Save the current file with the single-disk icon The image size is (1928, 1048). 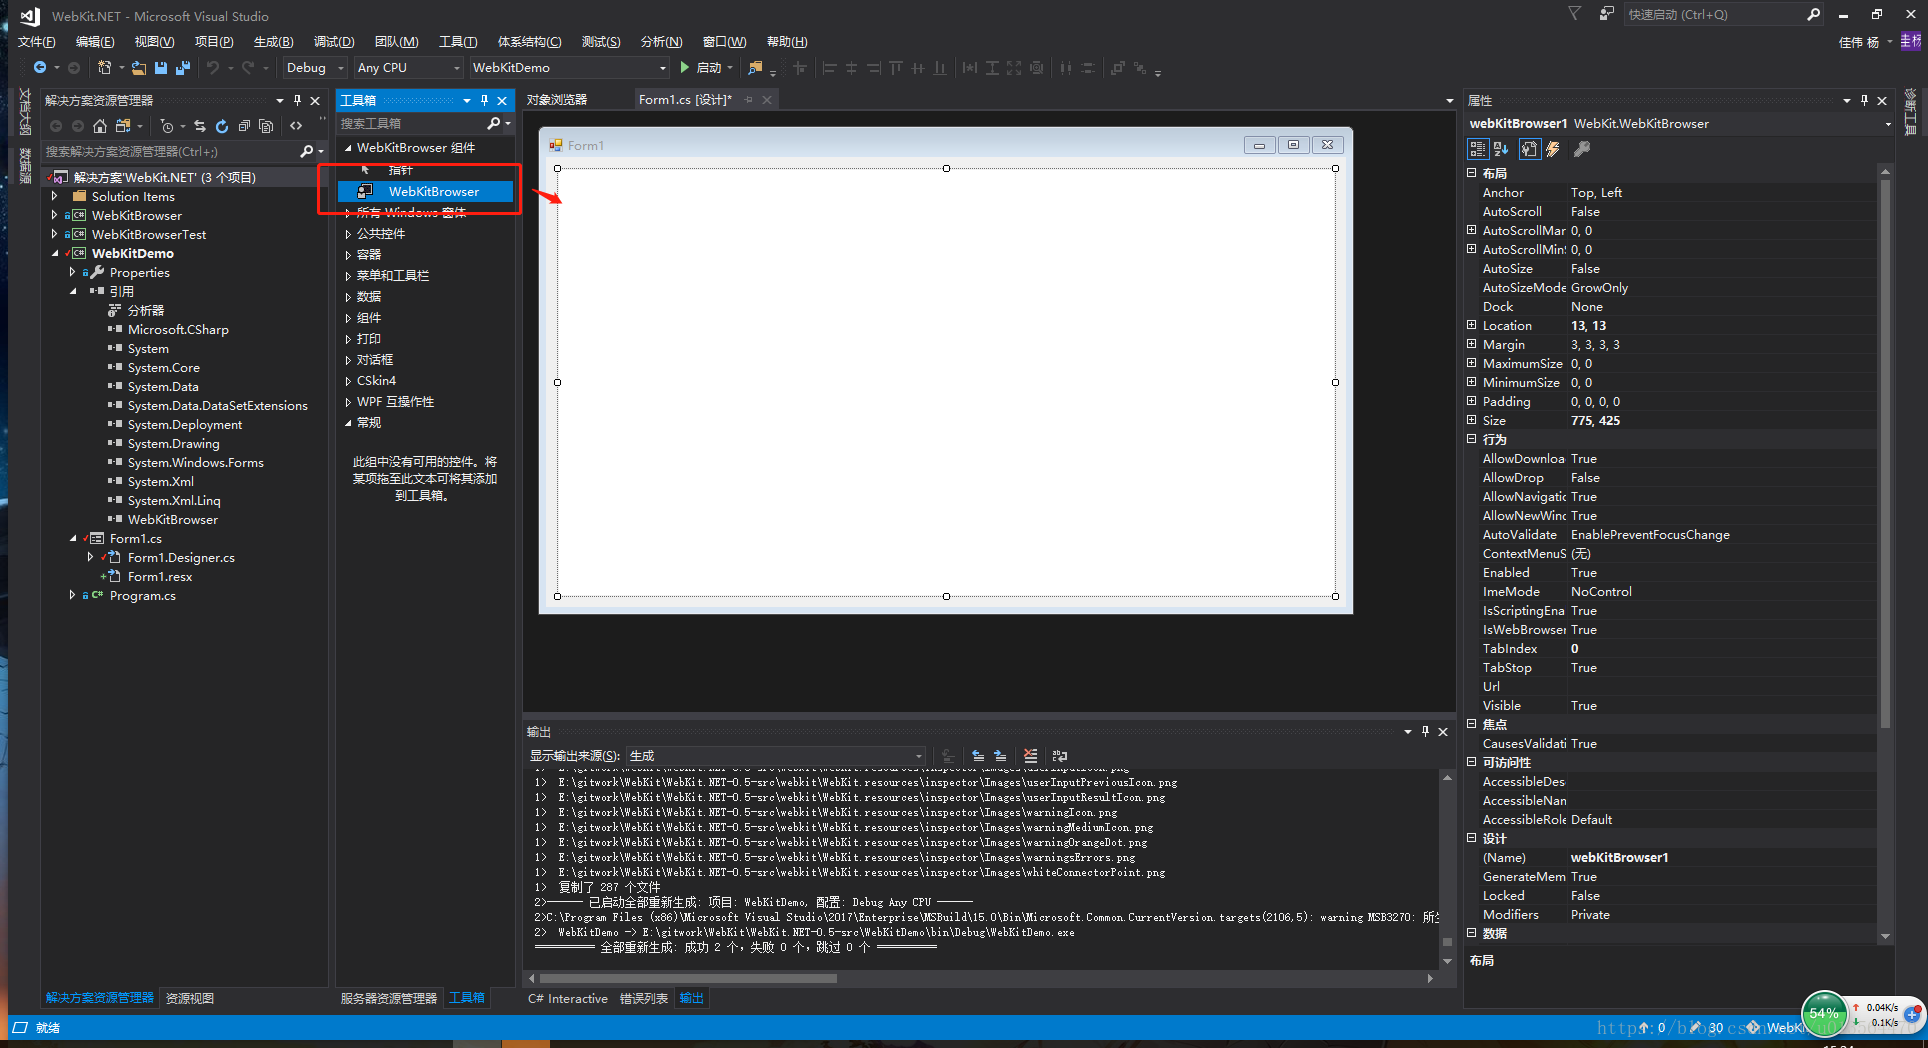pos(161,68)
